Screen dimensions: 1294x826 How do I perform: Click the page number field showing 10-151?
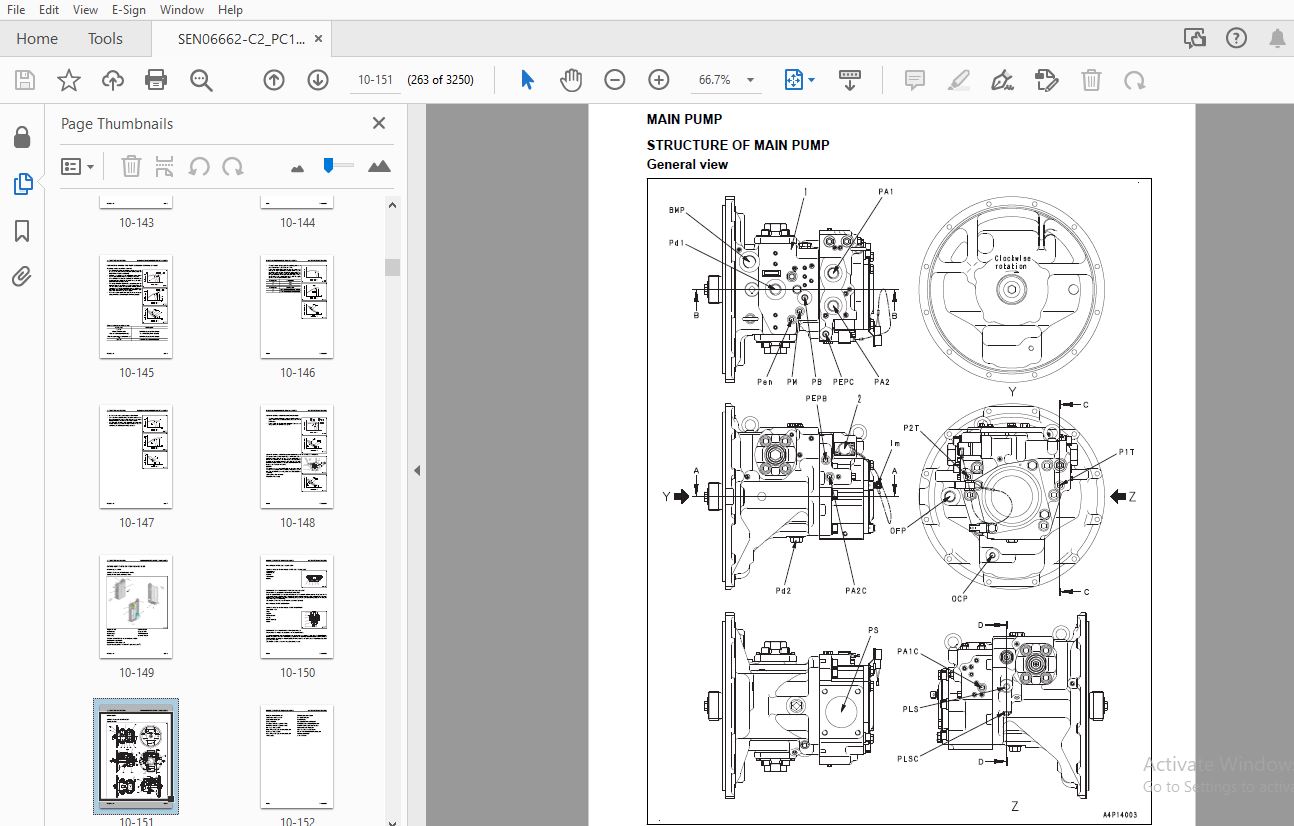click(x=375, y=80)
